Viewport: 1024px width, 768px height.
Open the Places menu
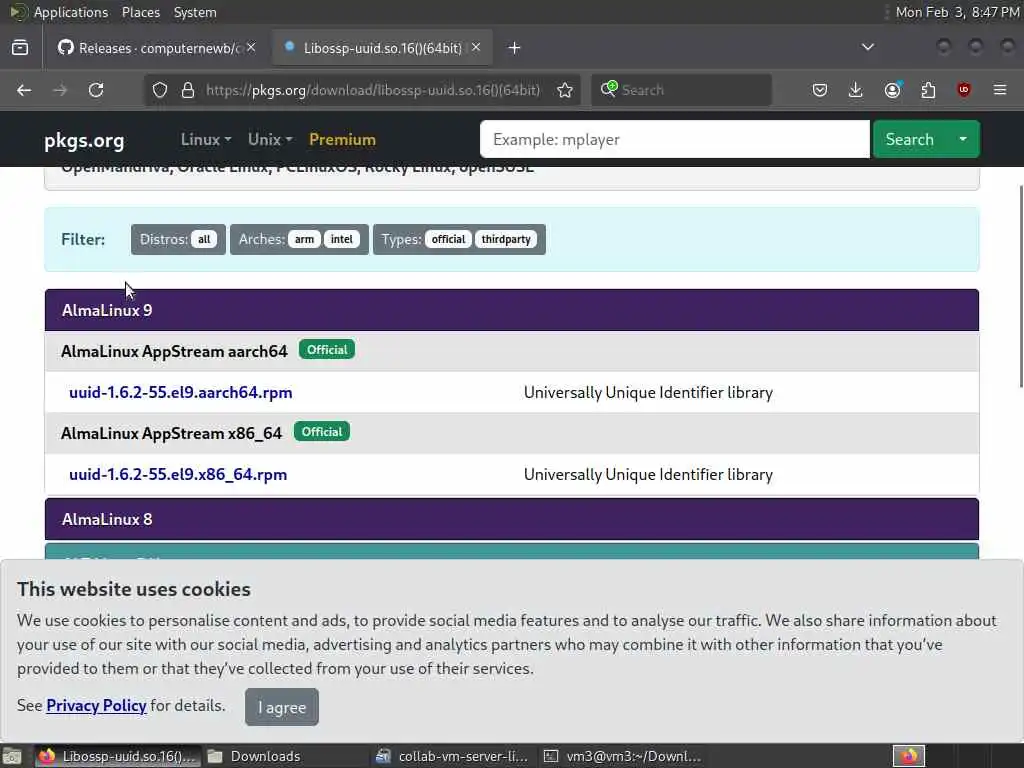click(140, 12)
